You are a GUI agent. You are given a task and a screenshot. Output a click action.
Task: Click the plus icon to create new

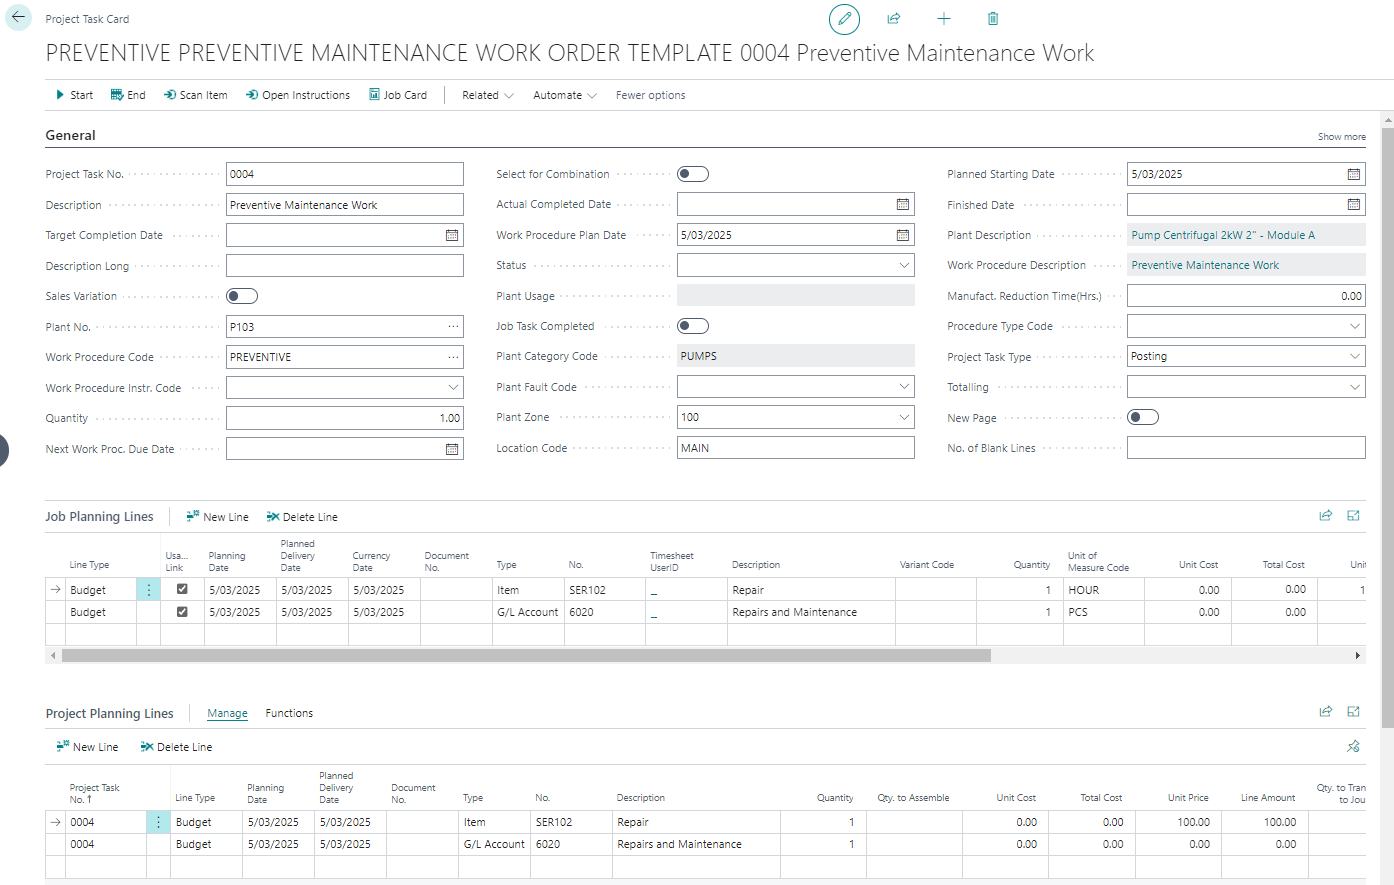tap(943, 19)
